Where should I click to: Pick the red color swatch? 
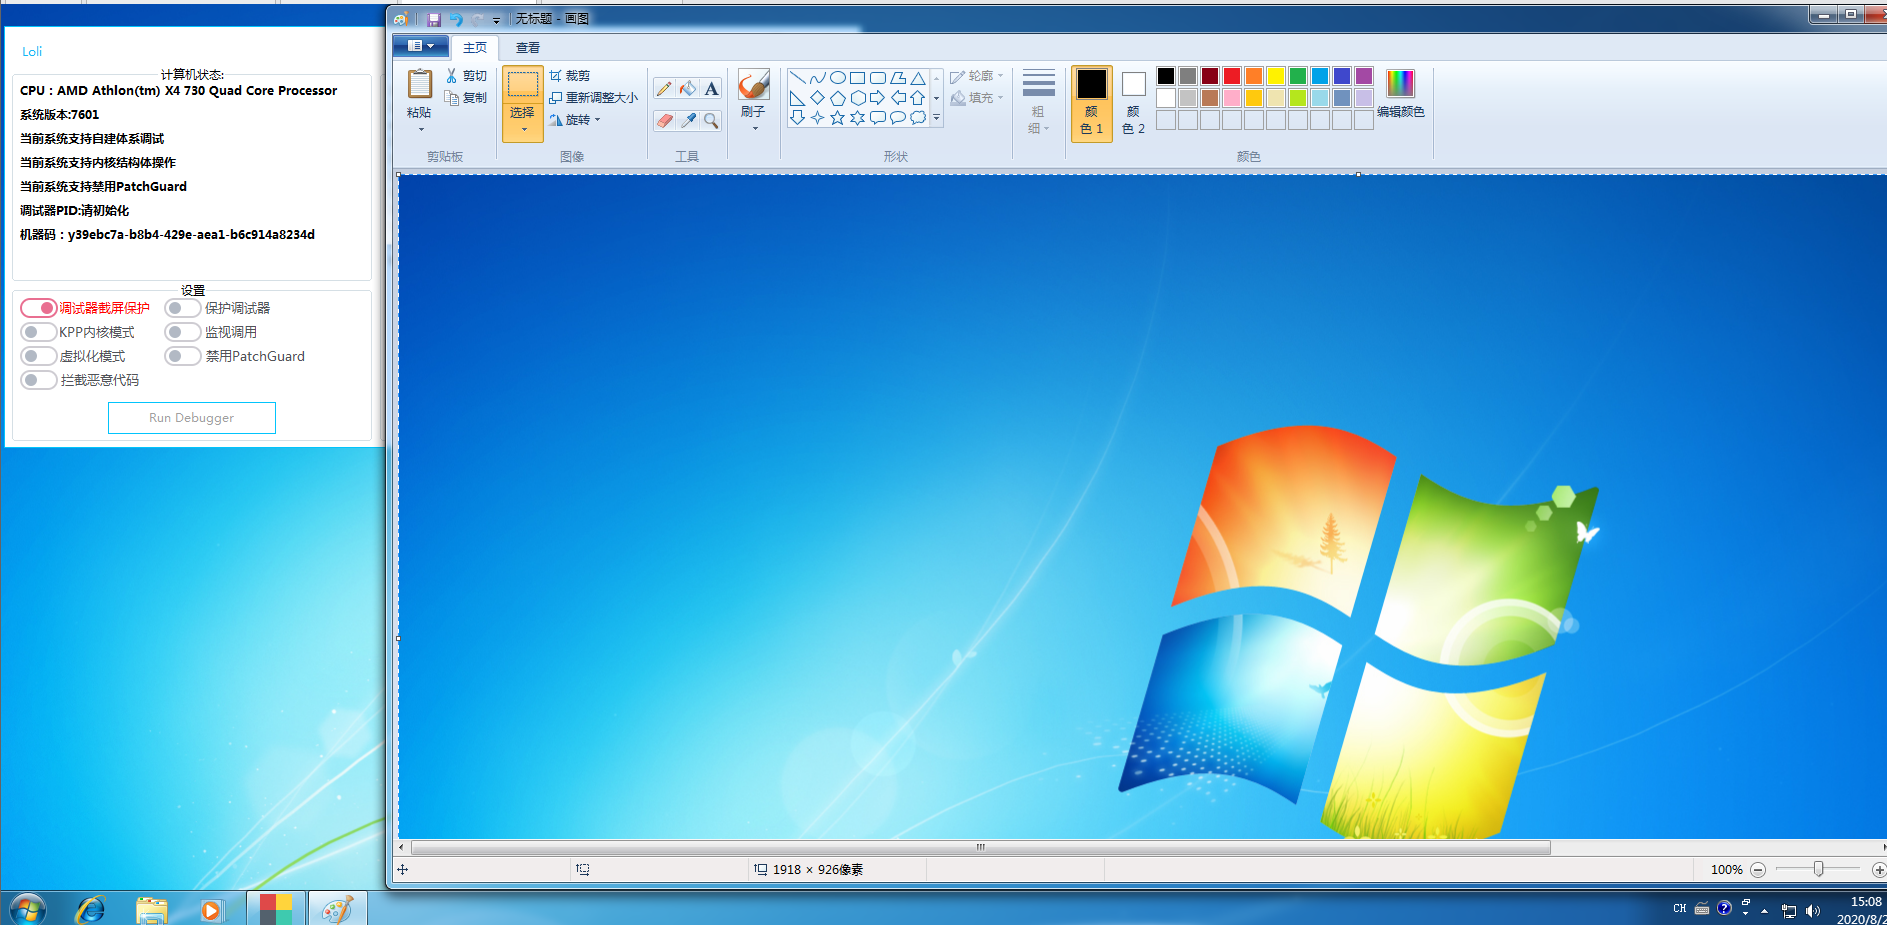1232,76
